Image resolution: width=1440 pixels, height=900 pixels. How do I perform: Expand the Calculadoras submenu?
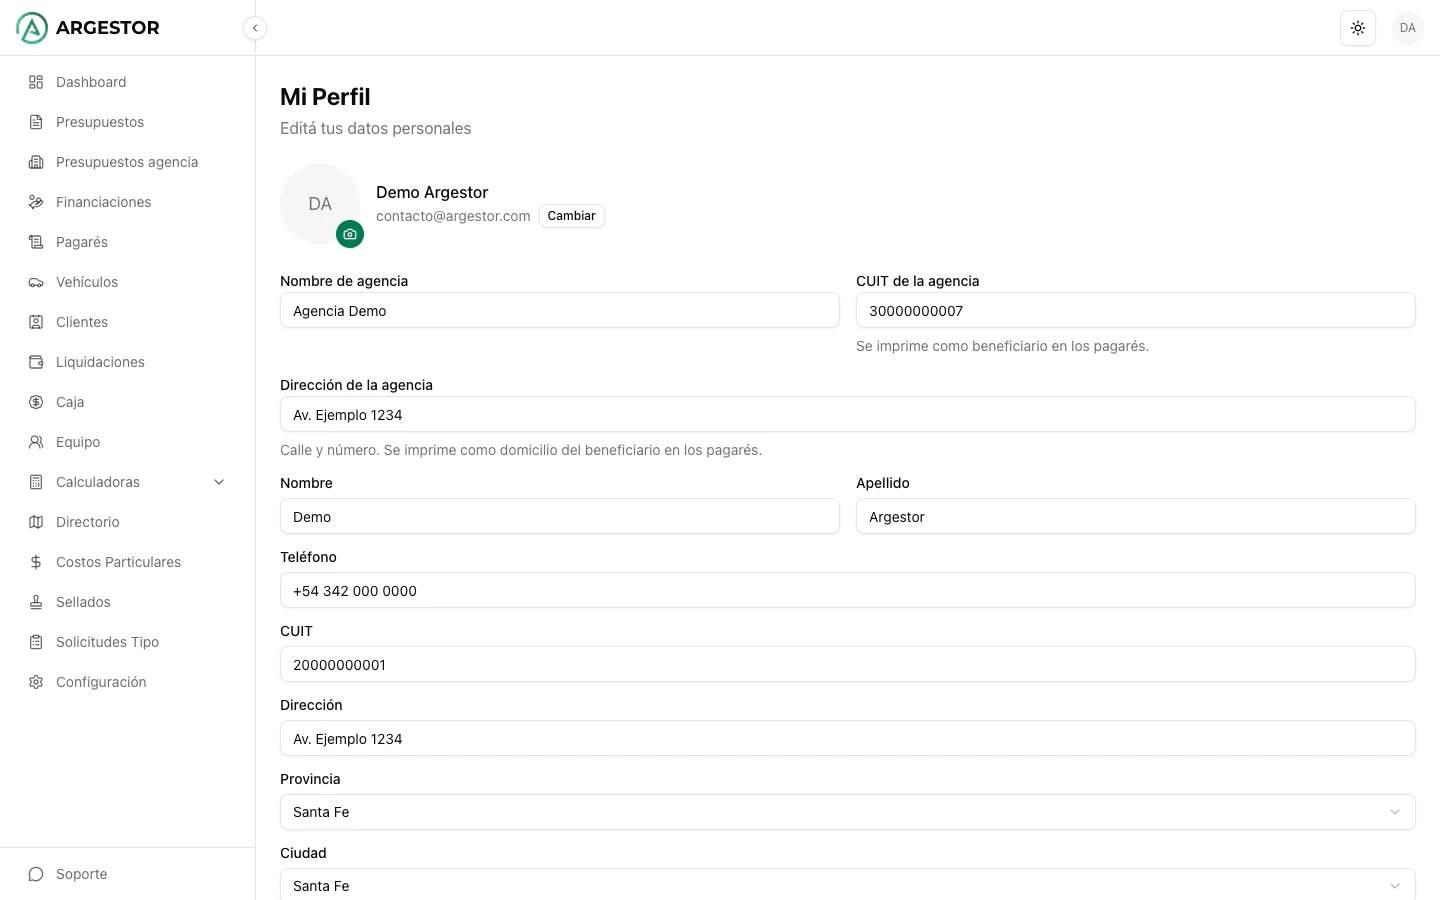click(x=128, y=482)
